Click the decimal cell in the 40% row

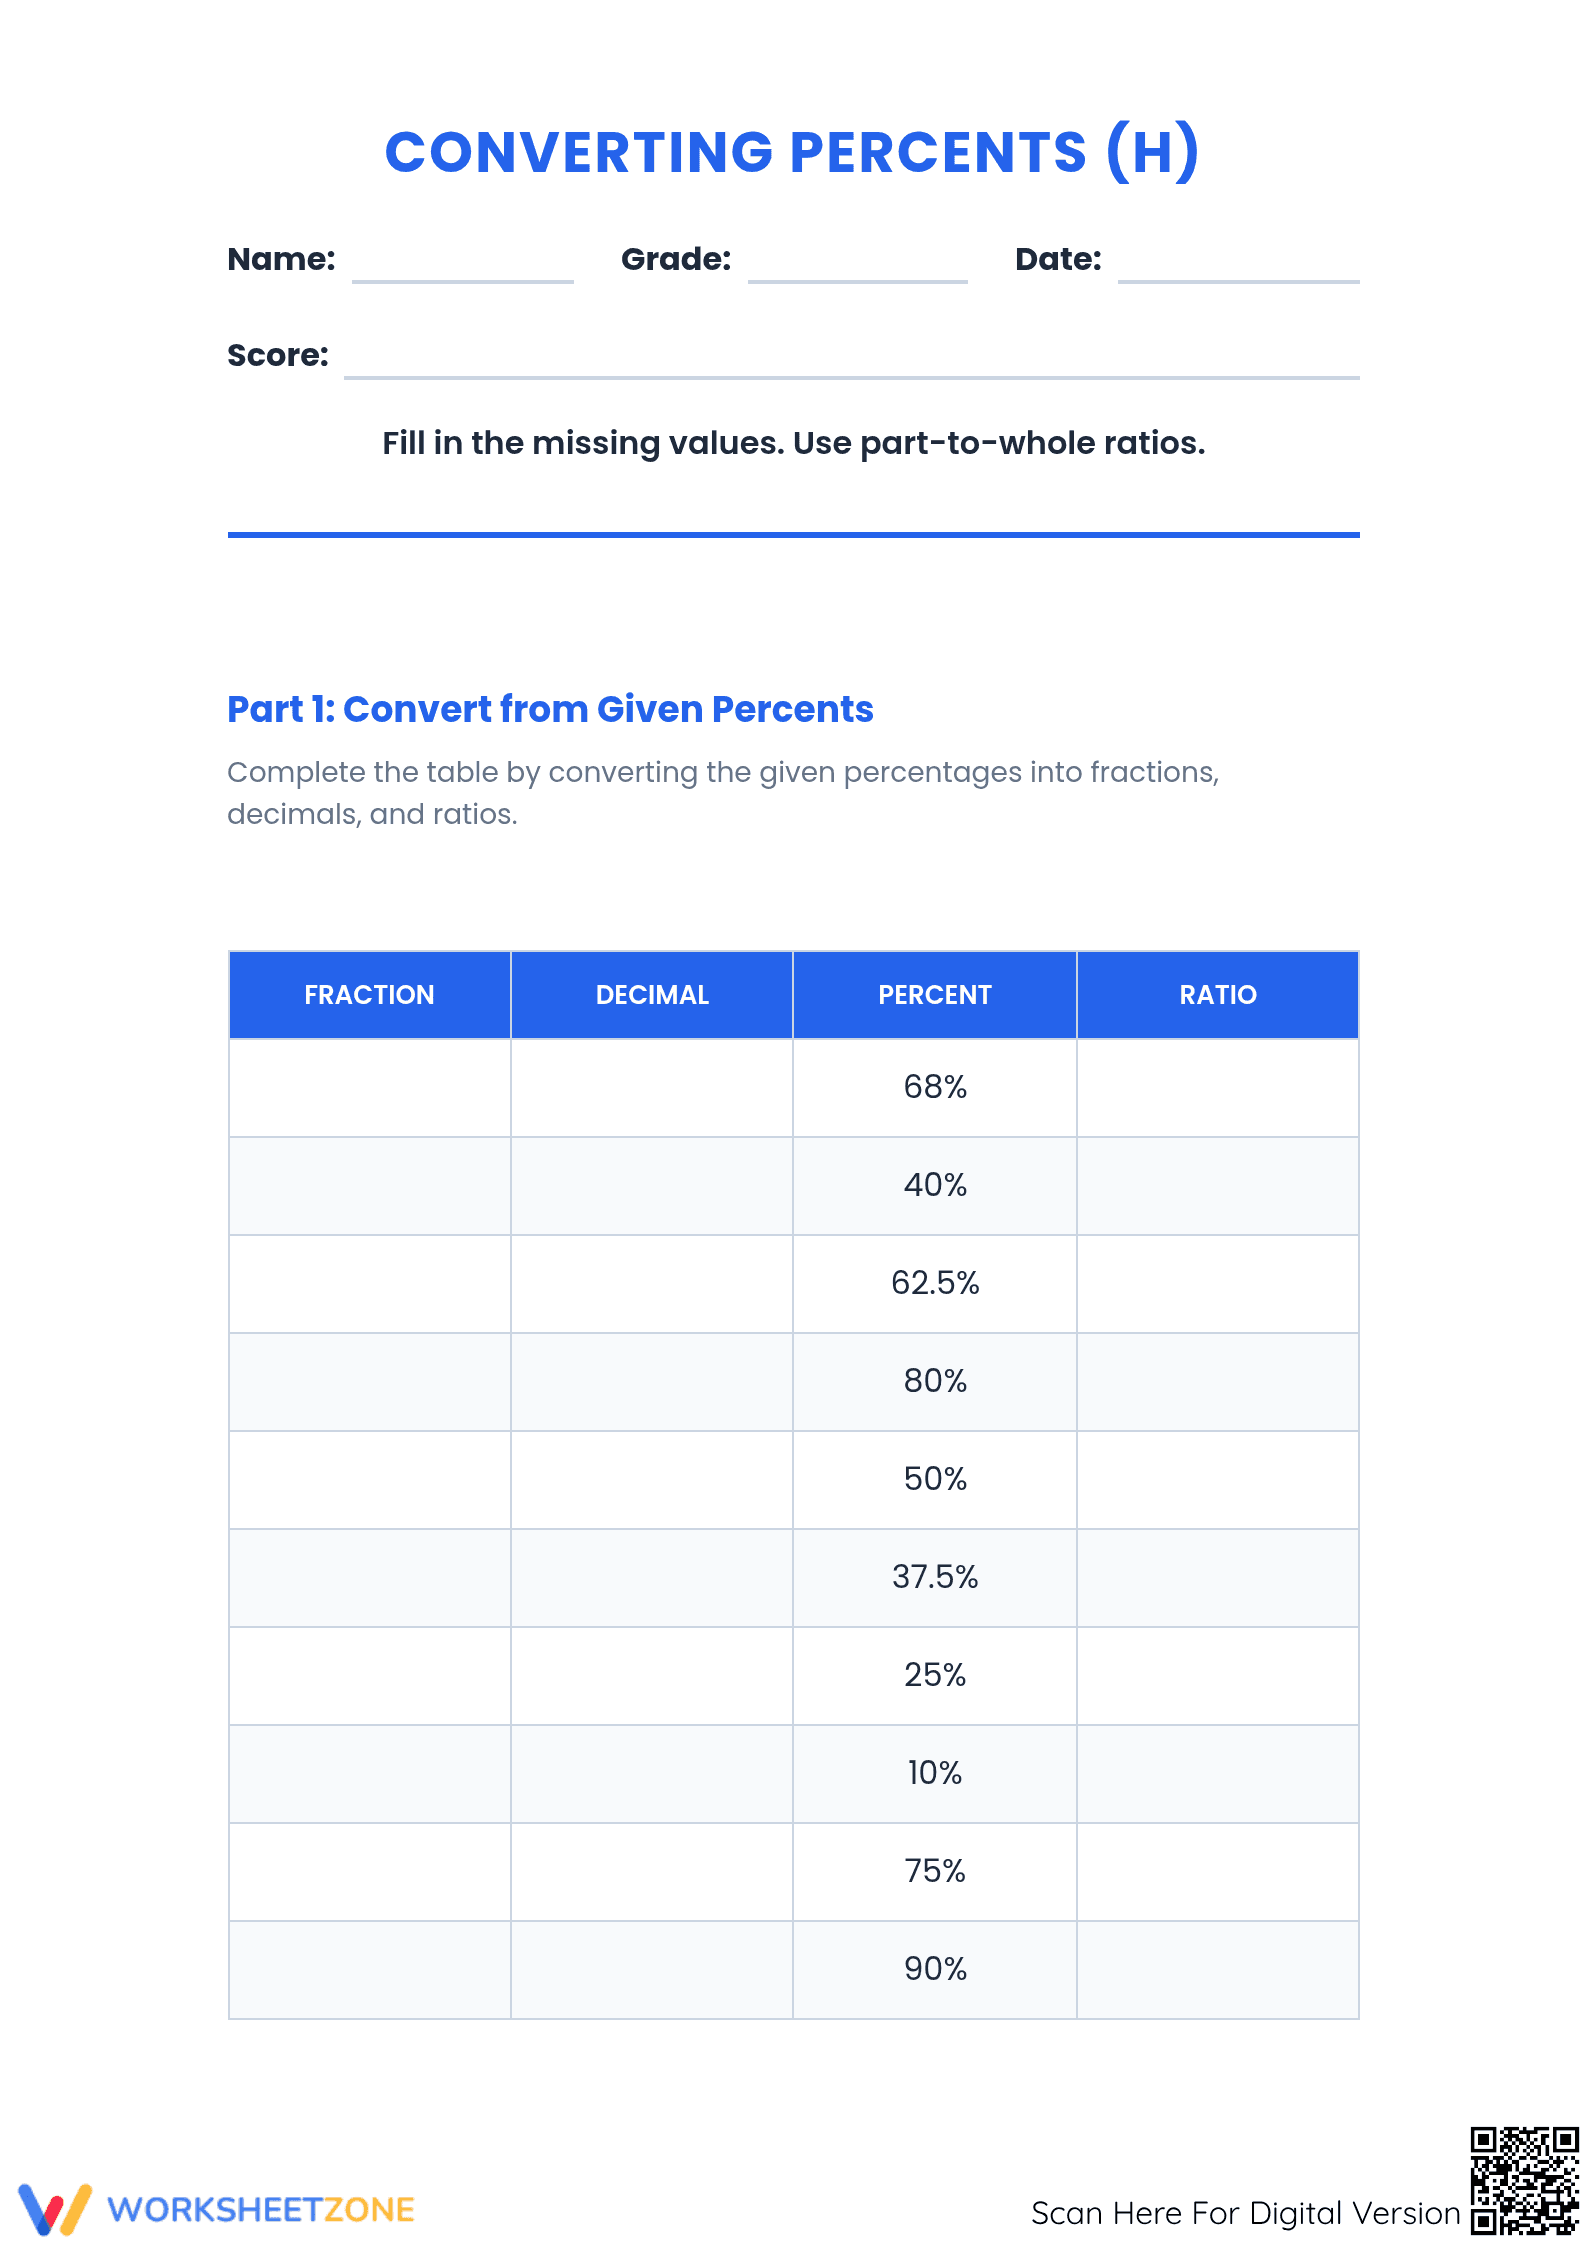652,1186
